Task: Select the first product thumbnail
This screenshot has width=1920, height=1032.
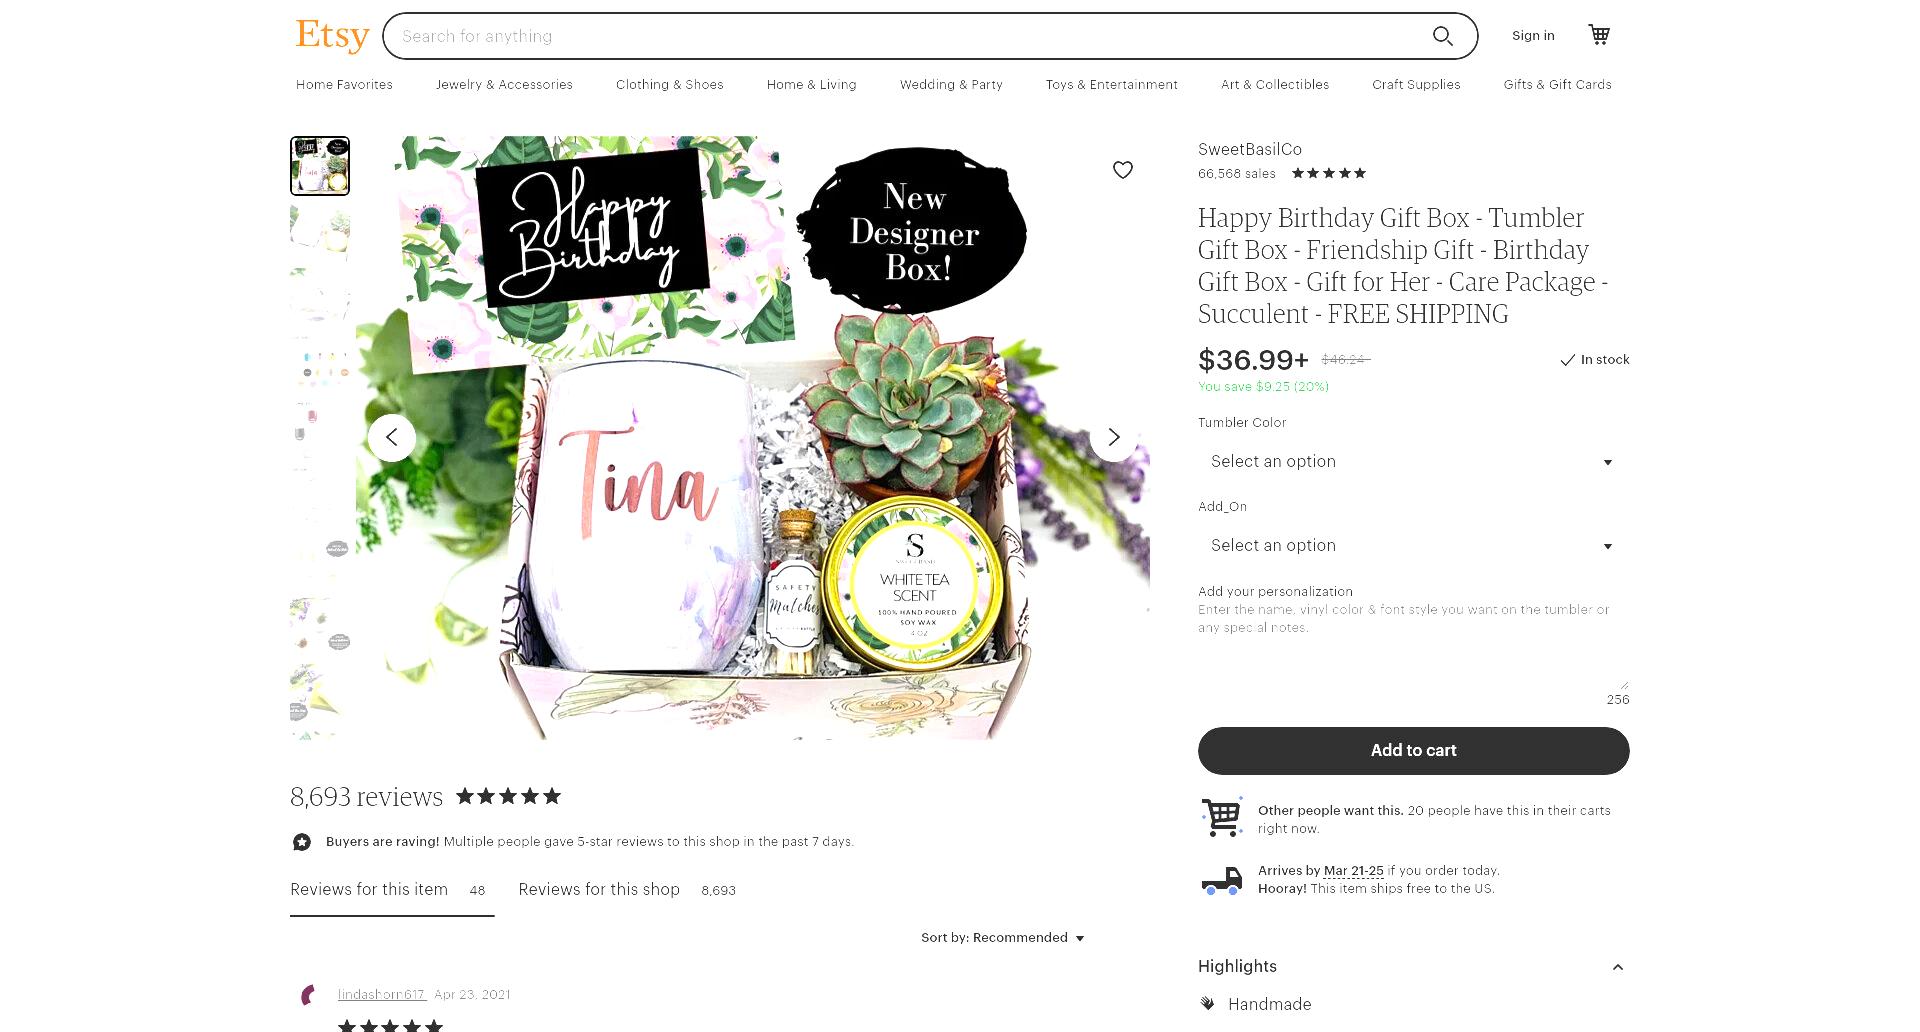Action: pyautogui.click(x=320, y=166)
